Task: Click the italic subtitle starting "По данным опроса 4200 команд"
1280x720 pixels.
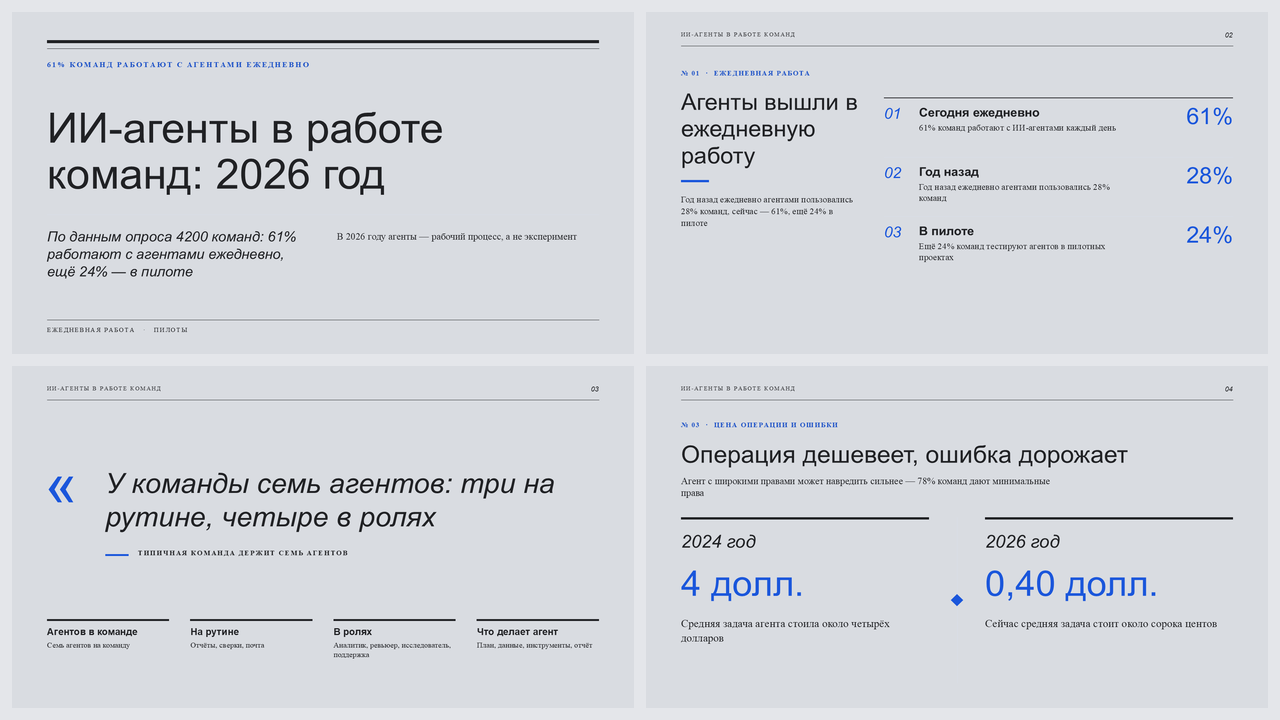Action: click(172, 254)
